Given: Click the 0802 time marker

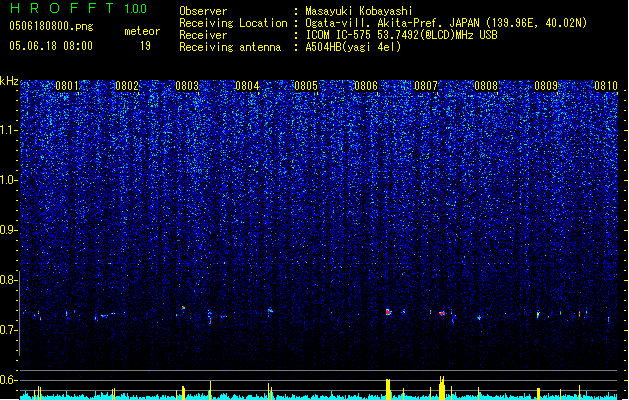Looking at the screenshot, I should click(x=127, y=86).
